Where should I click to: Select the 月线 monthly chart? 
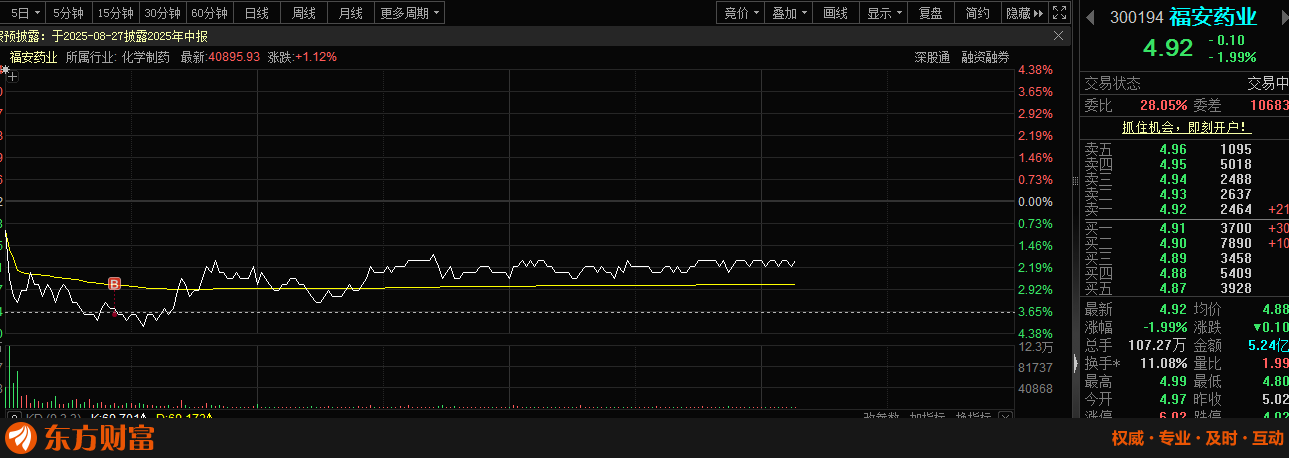point(351,13)
